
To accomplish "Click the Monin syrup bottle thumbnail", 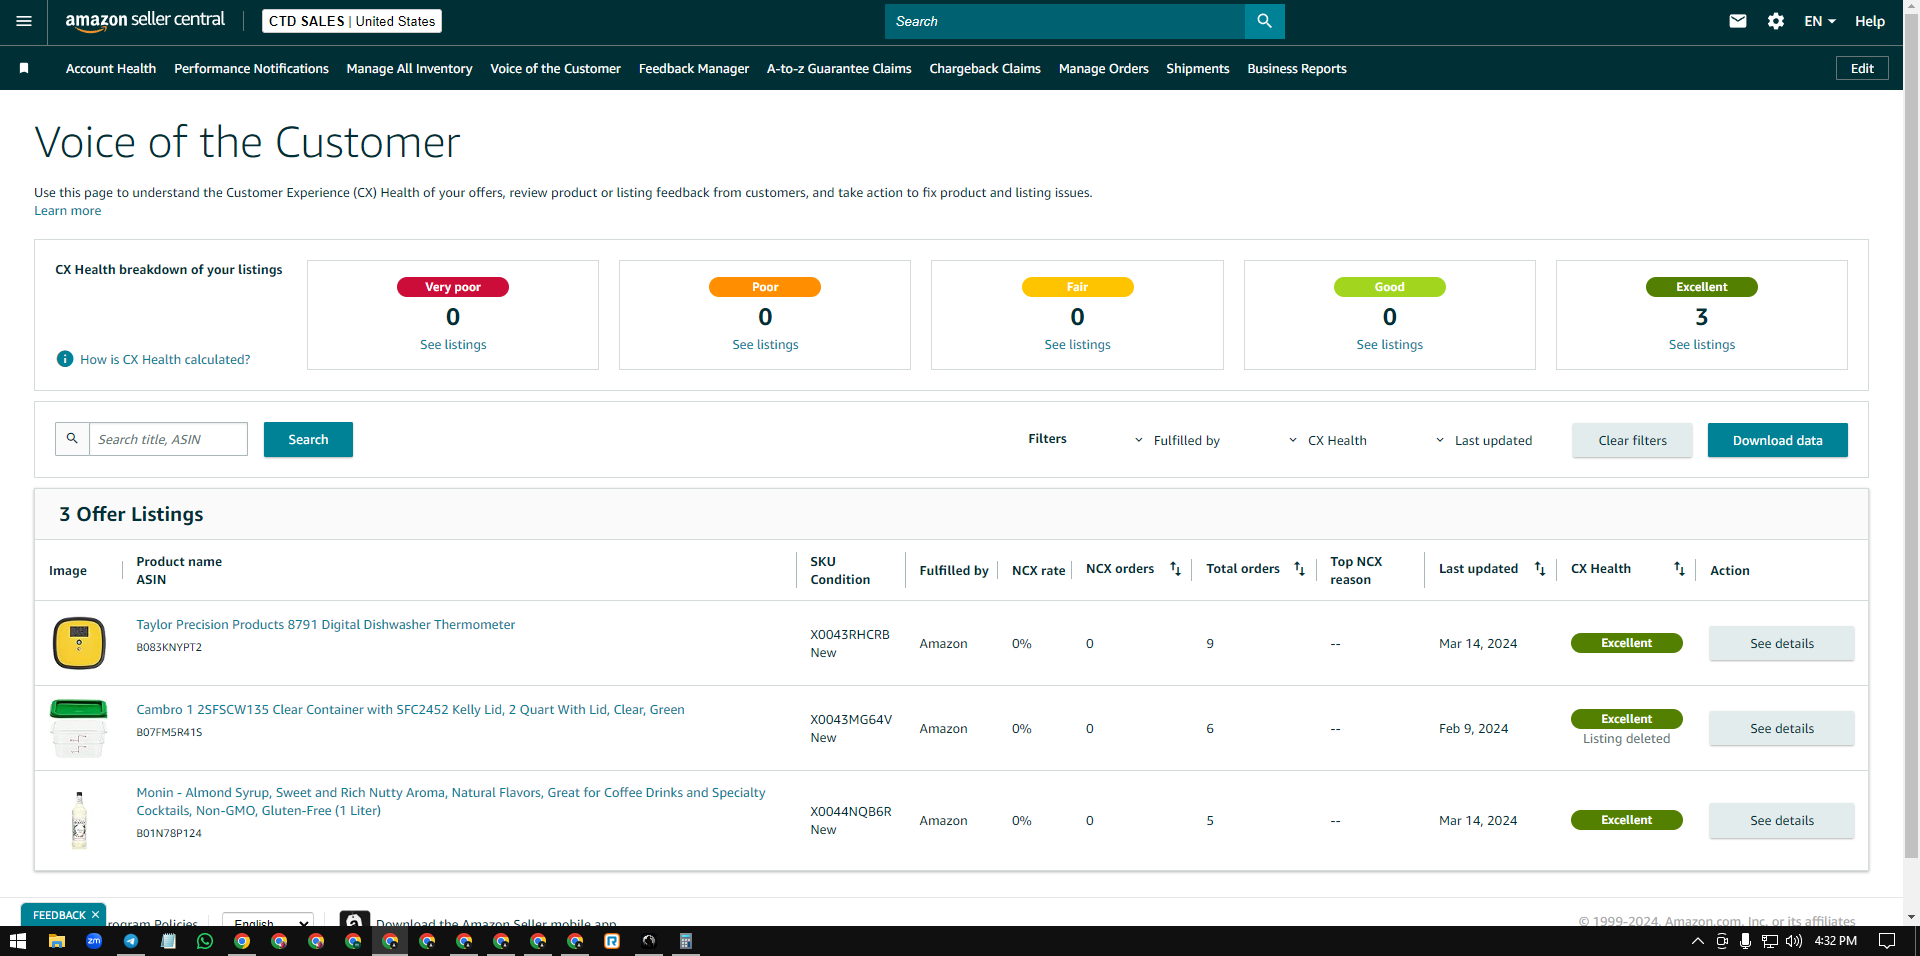I will tap(79, 820).
